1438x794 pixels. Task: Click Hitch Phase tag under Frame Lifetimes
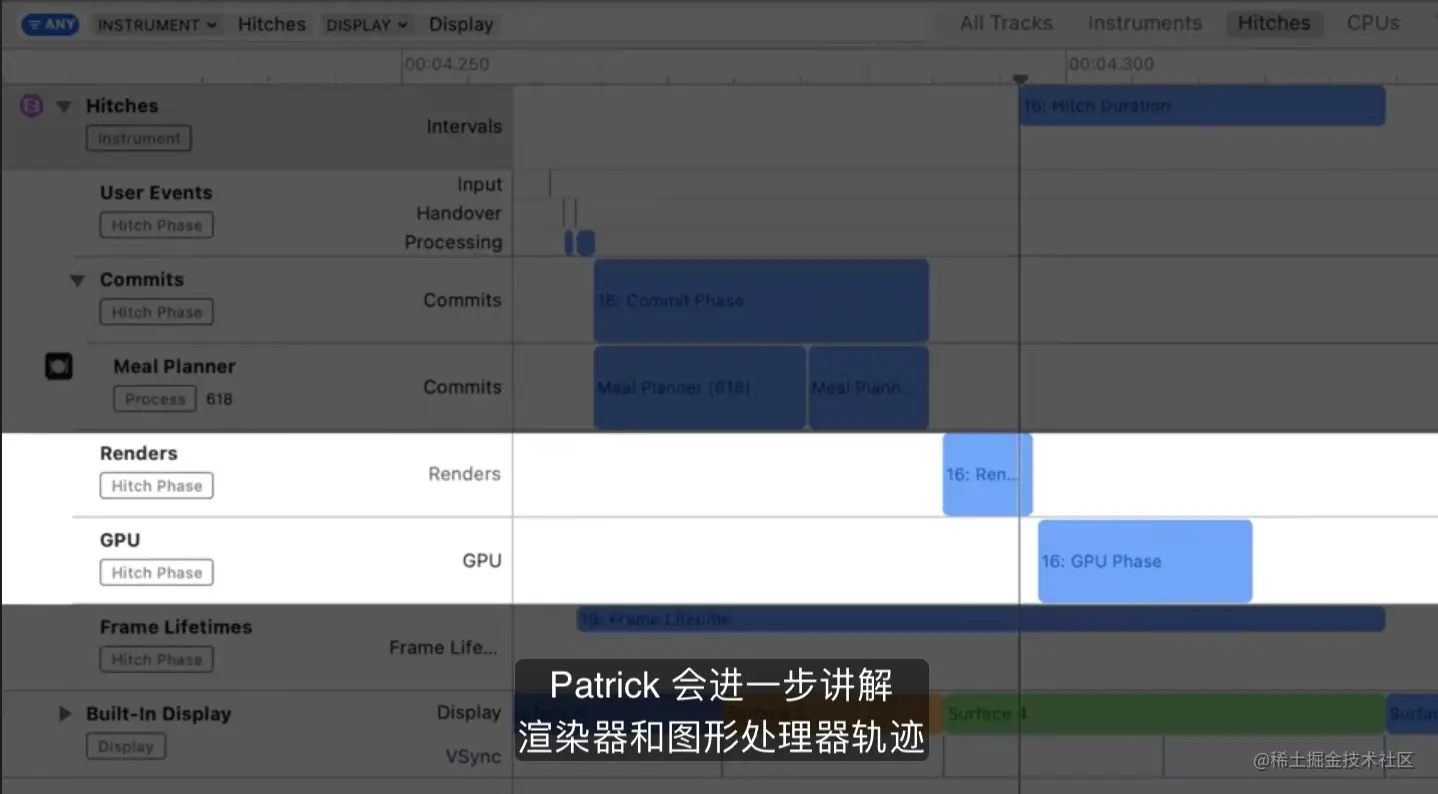coord(157,660)
